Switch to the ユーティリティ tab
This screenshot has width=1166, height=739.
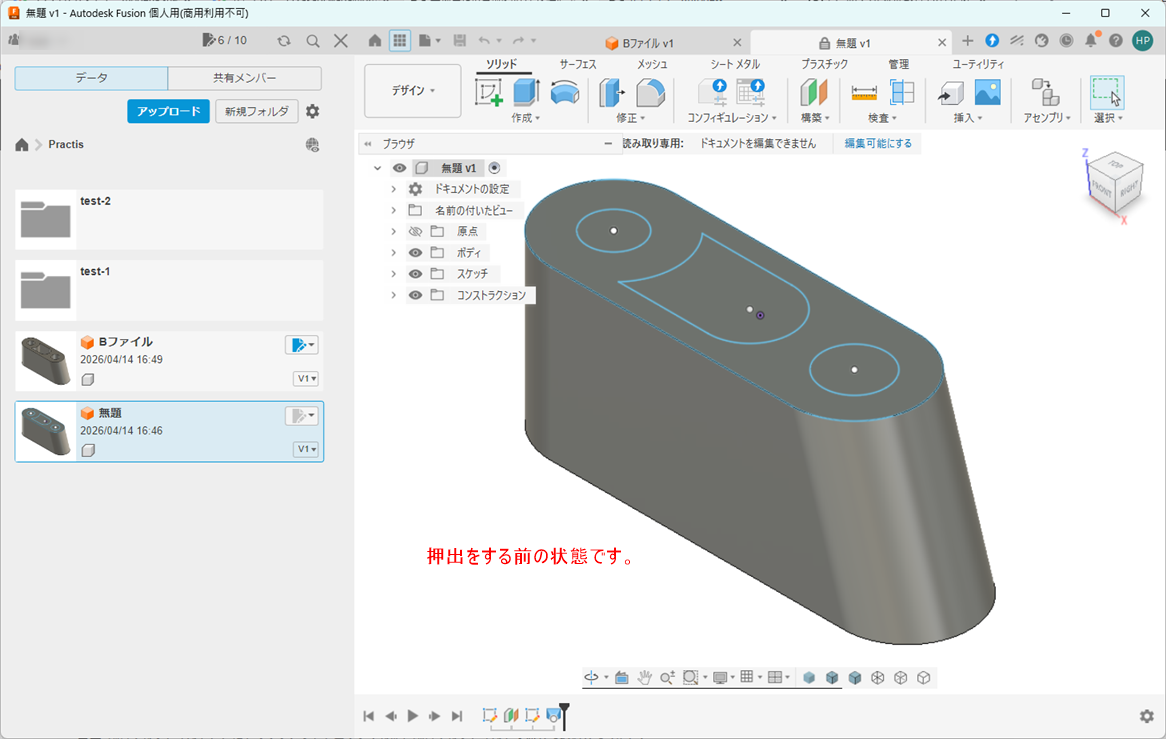978,65
